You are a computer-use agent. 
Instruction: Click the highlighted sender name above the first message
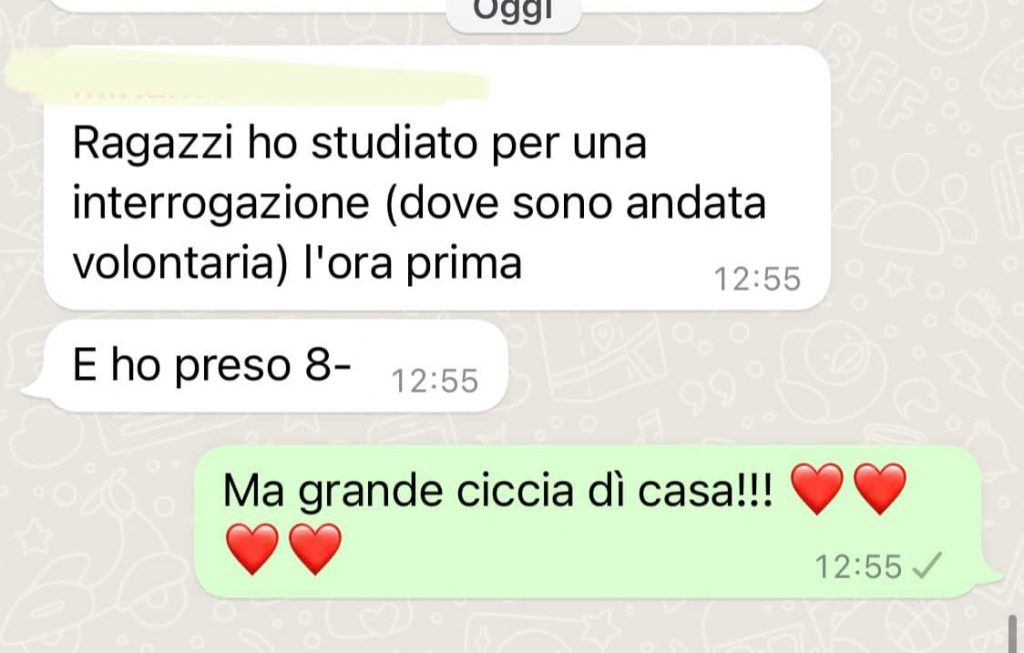point(248,77)
